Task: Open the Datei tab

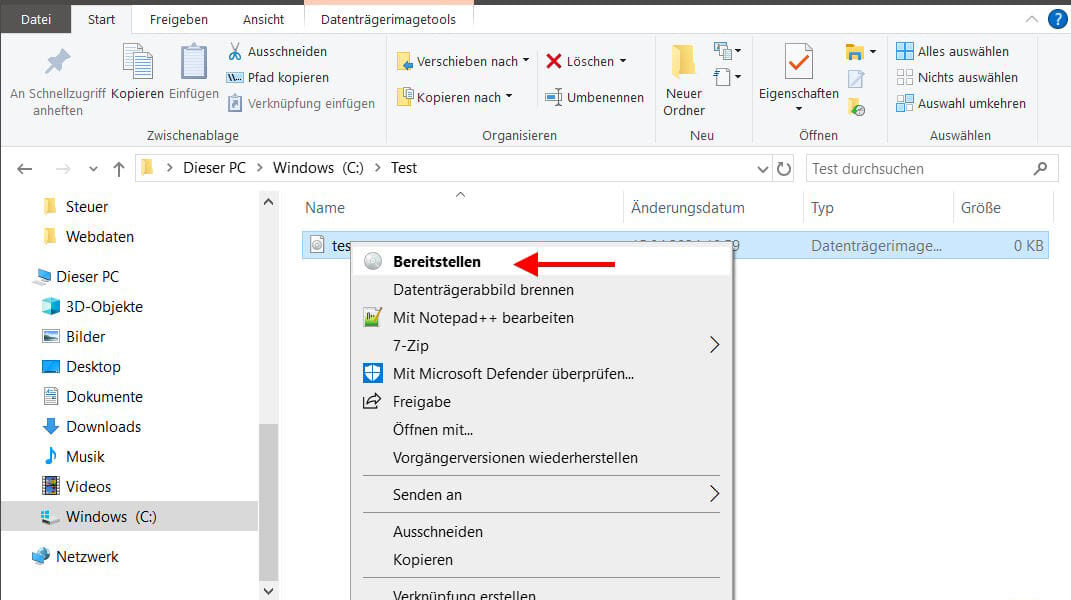Action: click(x=36, y=19)
